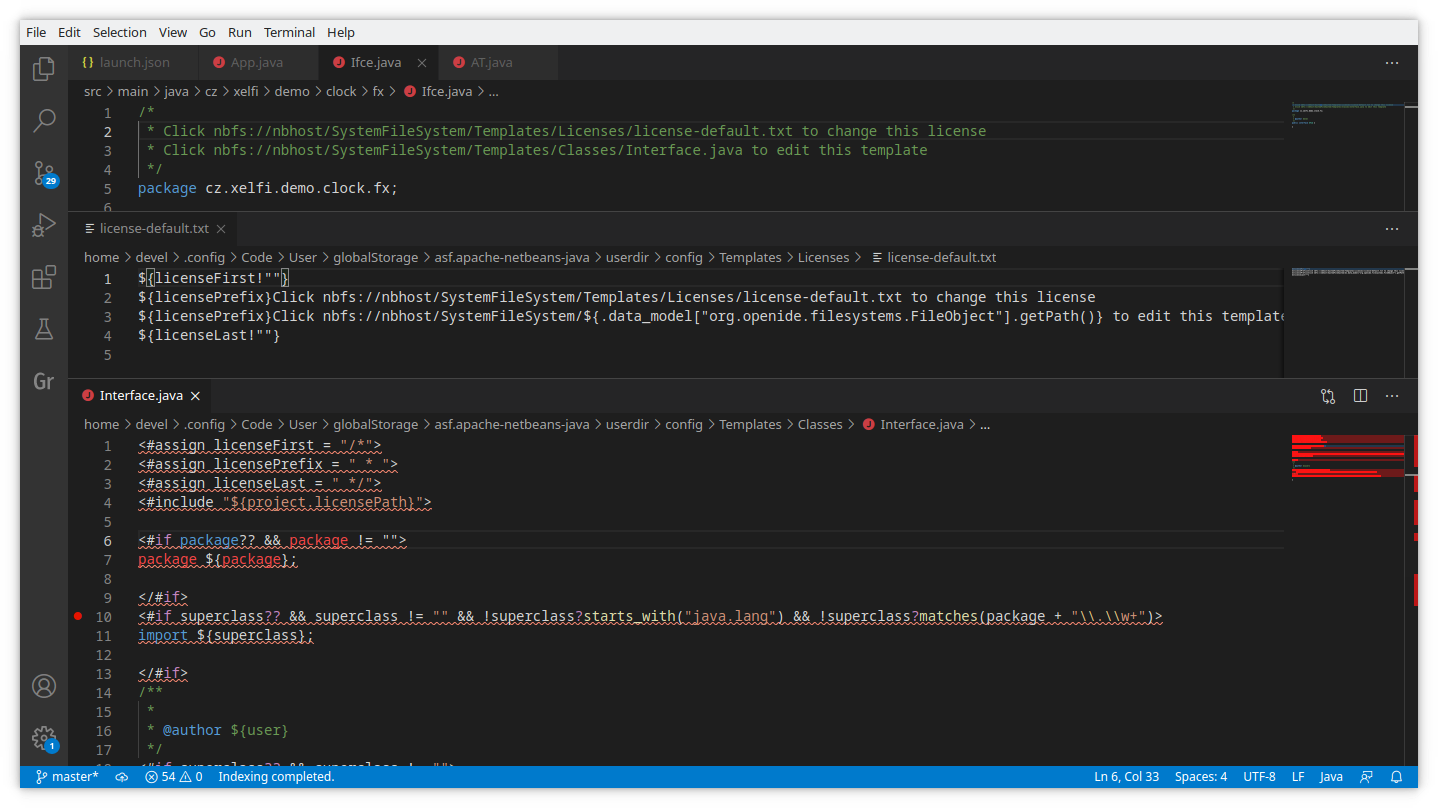Viewport: 1438px width, 808px height.
Task: Click 'Indexing completed.' status message
Action: click(276, 777)
